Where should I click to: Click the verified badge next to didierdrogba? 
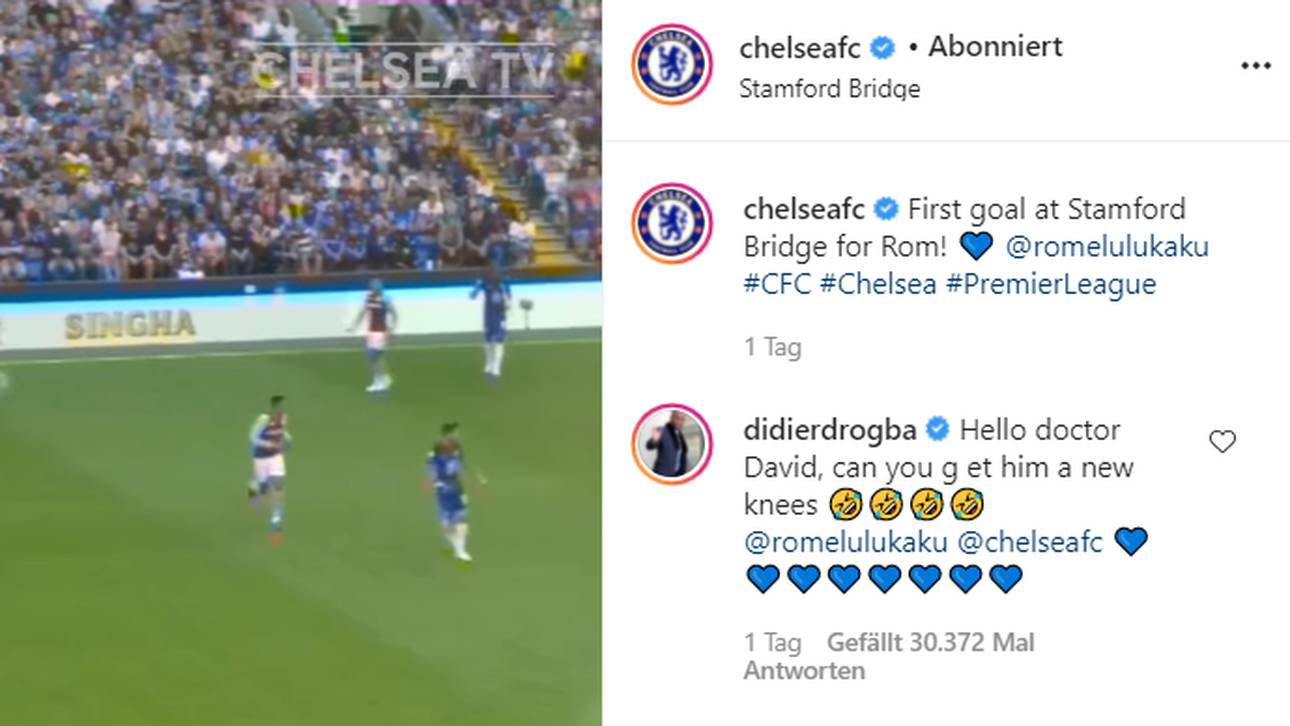938,430
